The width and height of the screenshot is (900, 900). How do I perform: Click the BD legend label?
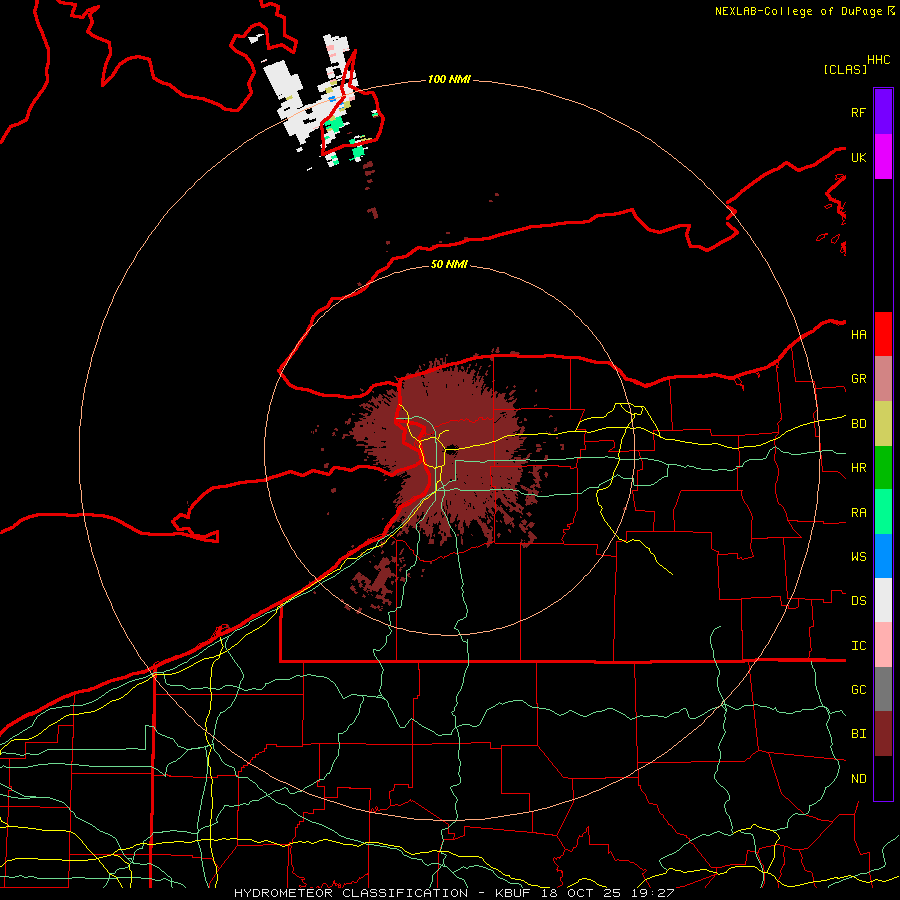click(x=858, y=424)
